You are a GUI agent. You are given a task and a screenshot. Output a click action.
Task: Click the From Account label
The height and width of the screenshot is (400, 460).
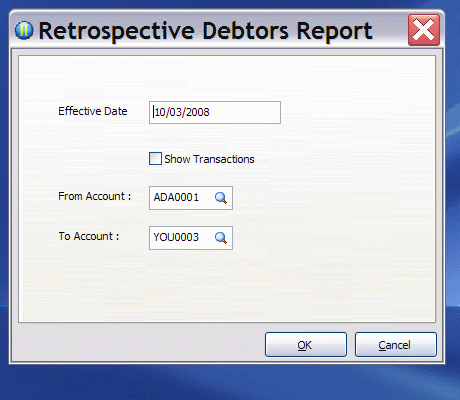(95, 196)
